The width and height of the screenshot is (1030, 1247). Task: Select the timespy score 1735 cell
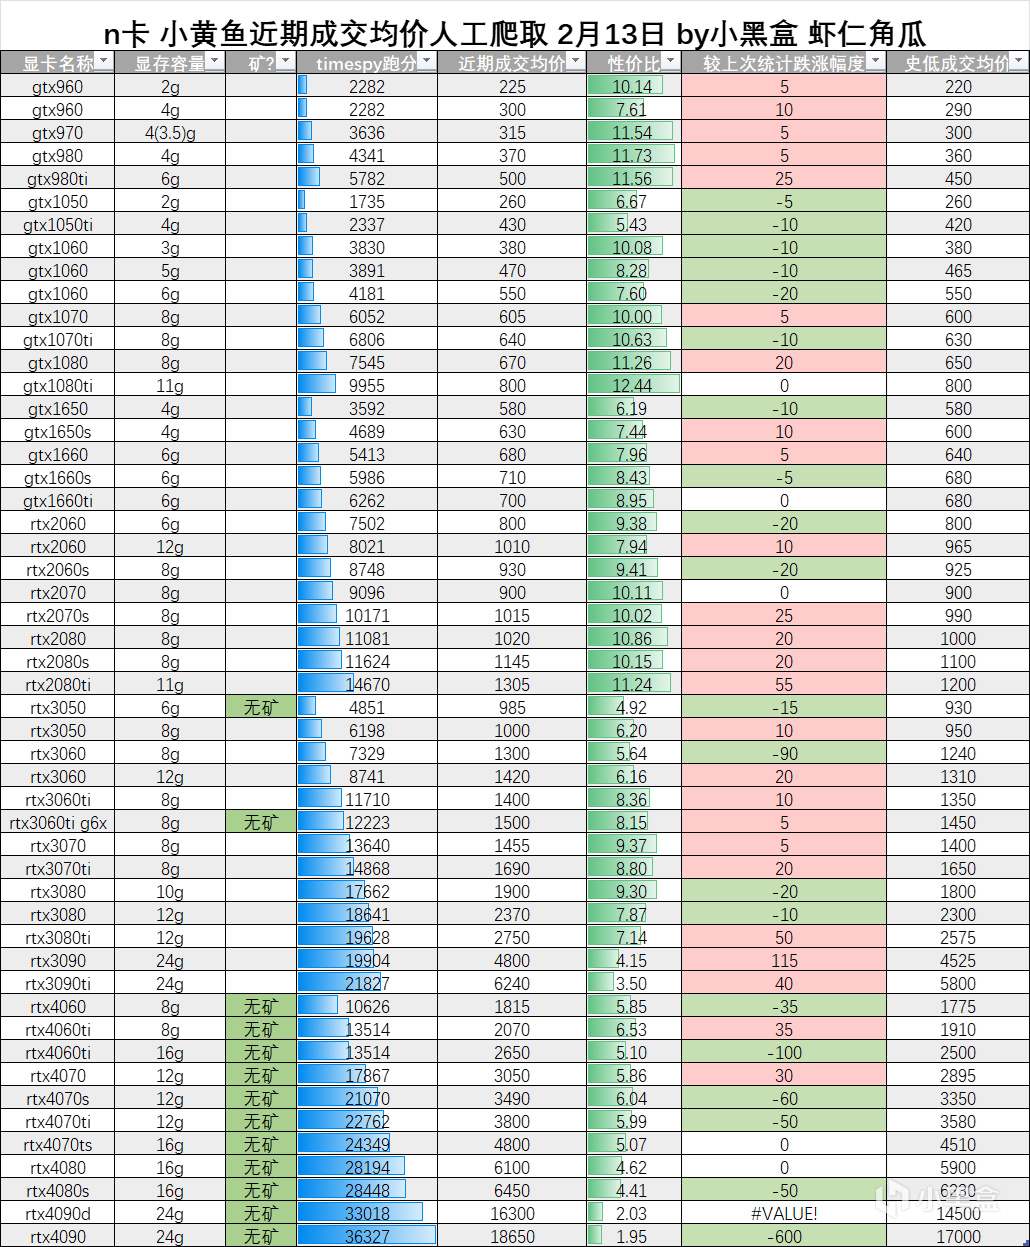coord(367,202)
